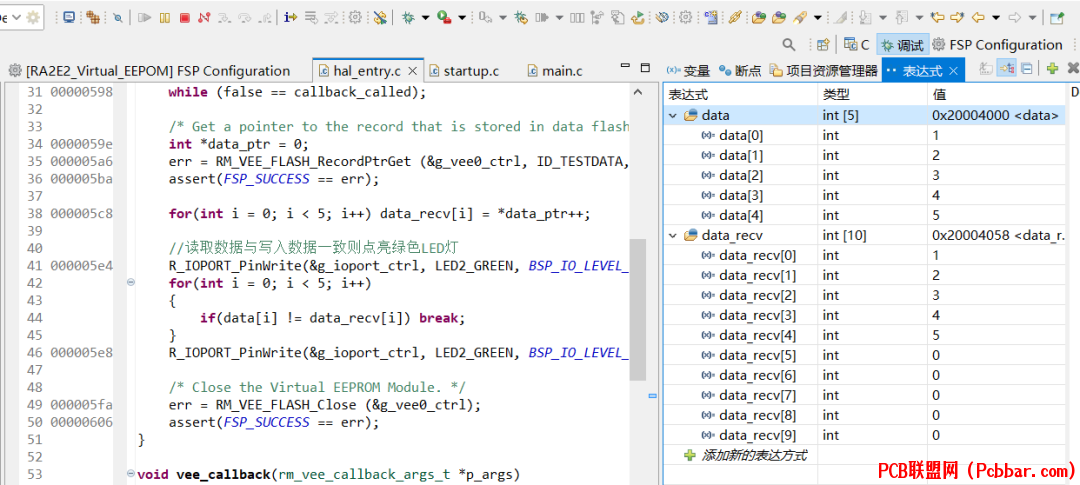Collapse the for loop fold marker at line 41
1080x485 pixels.
click(131, 282)
